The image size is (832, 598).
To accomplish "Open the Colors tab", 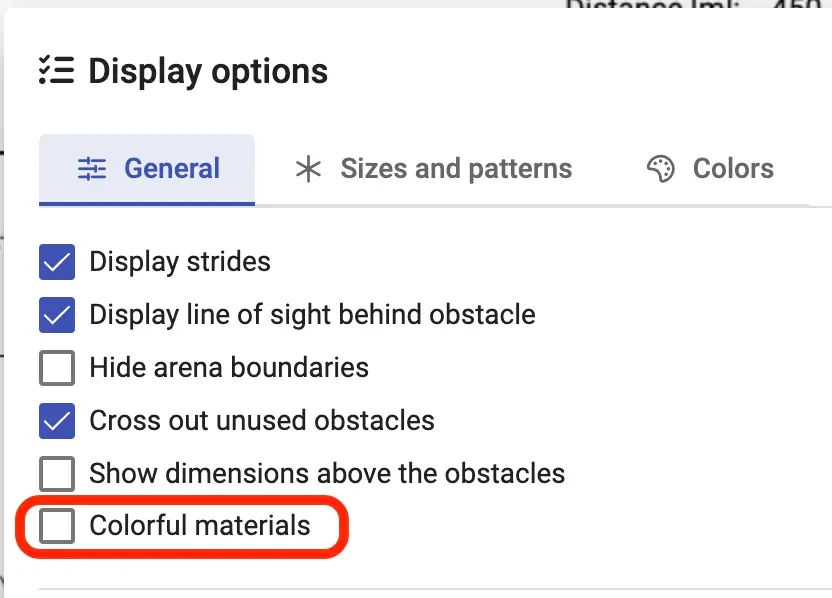I will (x=733, y=169).
